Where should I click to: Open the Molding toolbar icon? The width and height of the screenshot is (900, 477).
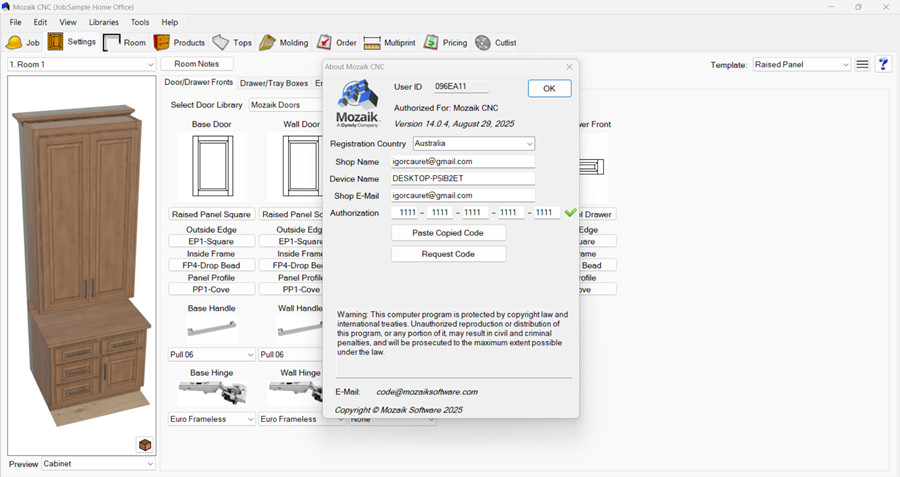(x=267, y=42)
